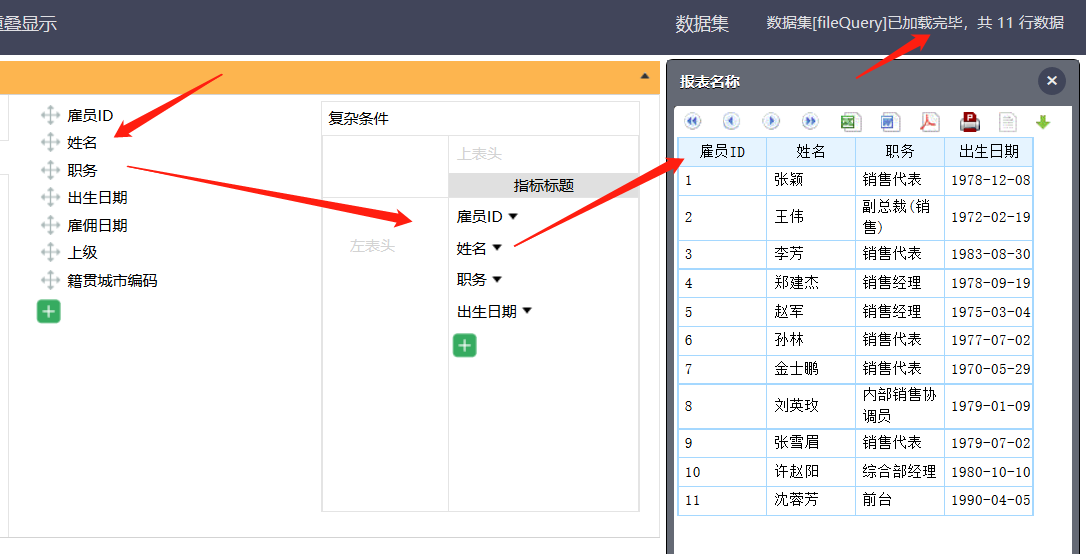
Task: Click the previous page arrow icon
Action: 732,122
